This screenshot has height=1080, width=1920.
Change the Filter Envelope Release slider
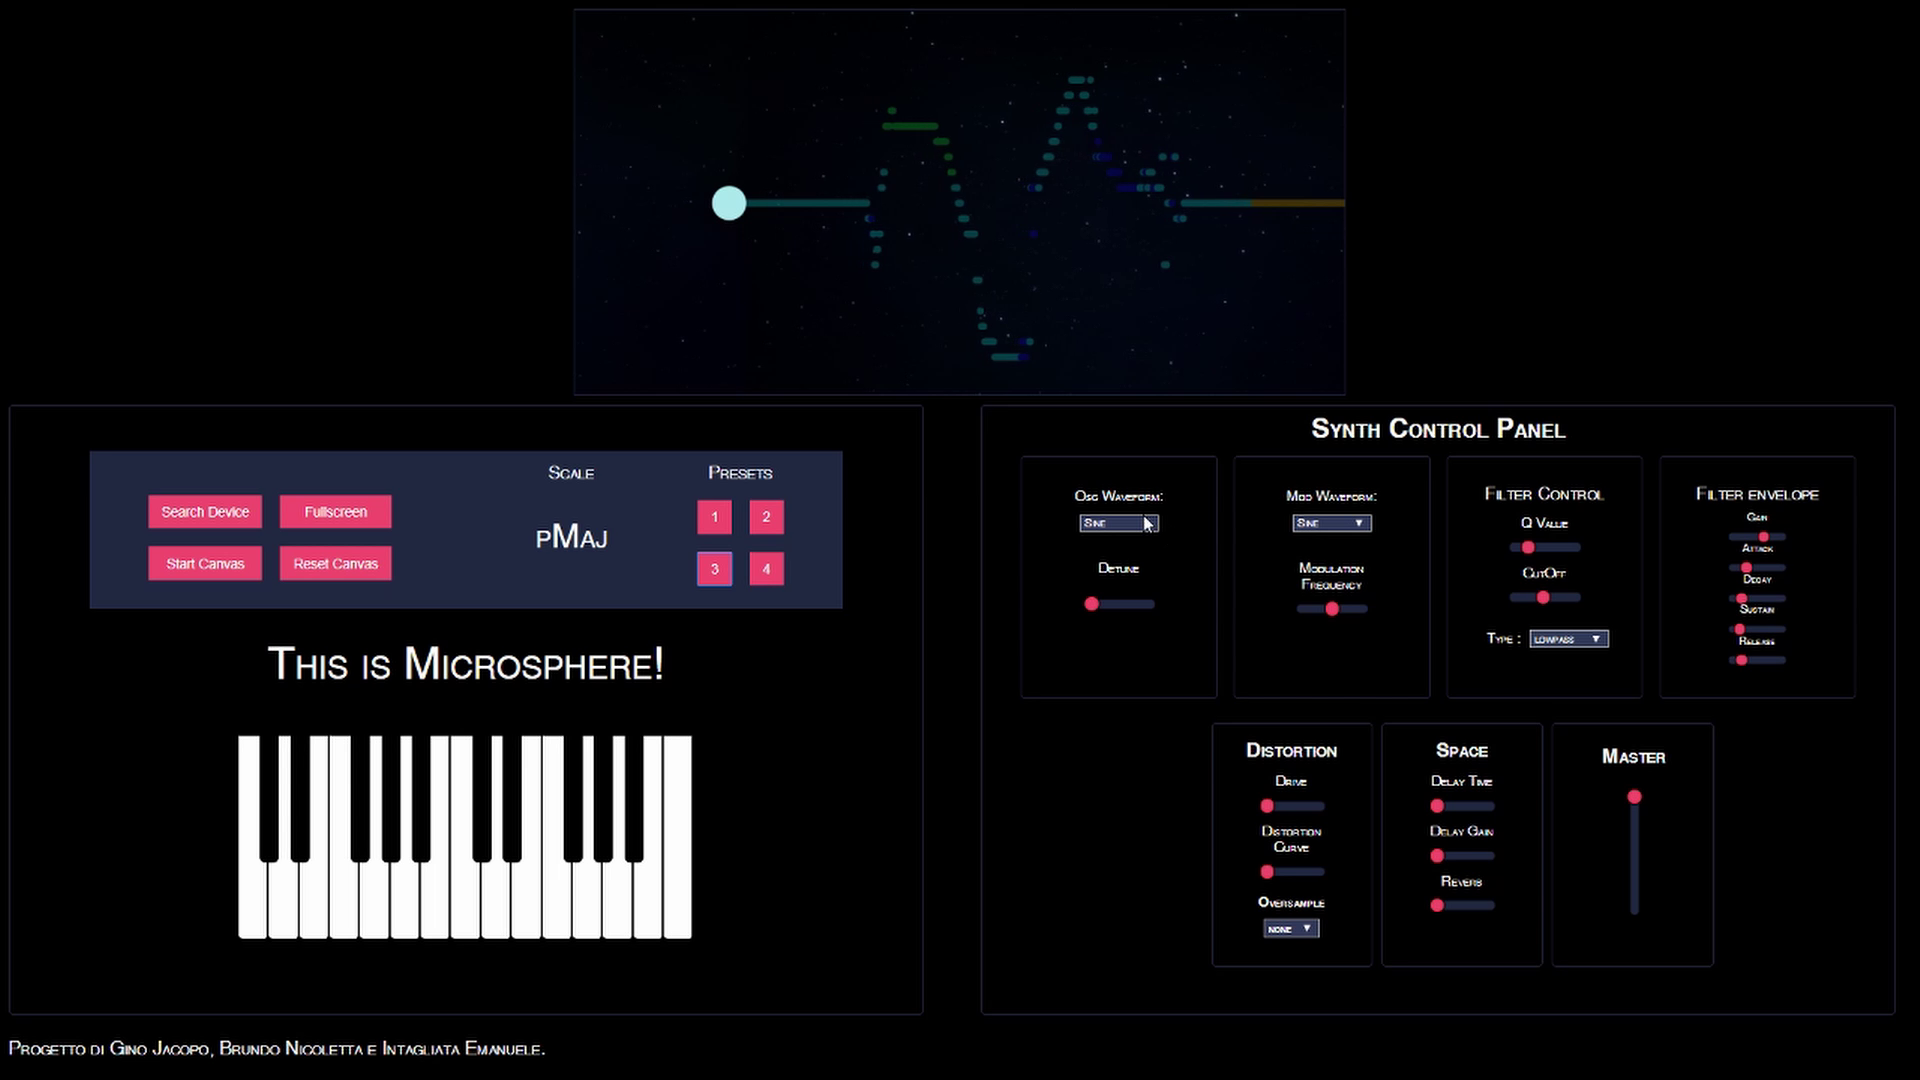(1757, 660)
